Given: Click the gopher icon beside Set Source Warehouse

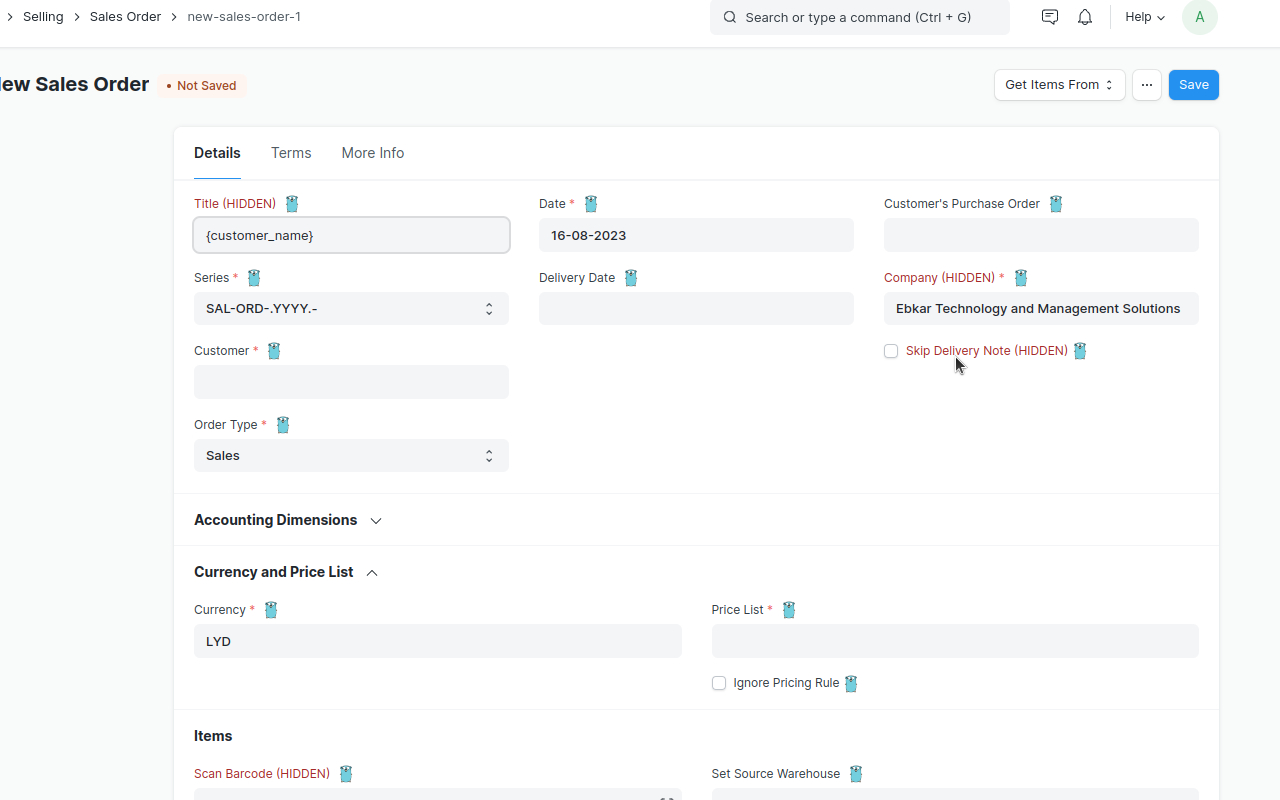Looking at the screenshot, I should point(856,774).
